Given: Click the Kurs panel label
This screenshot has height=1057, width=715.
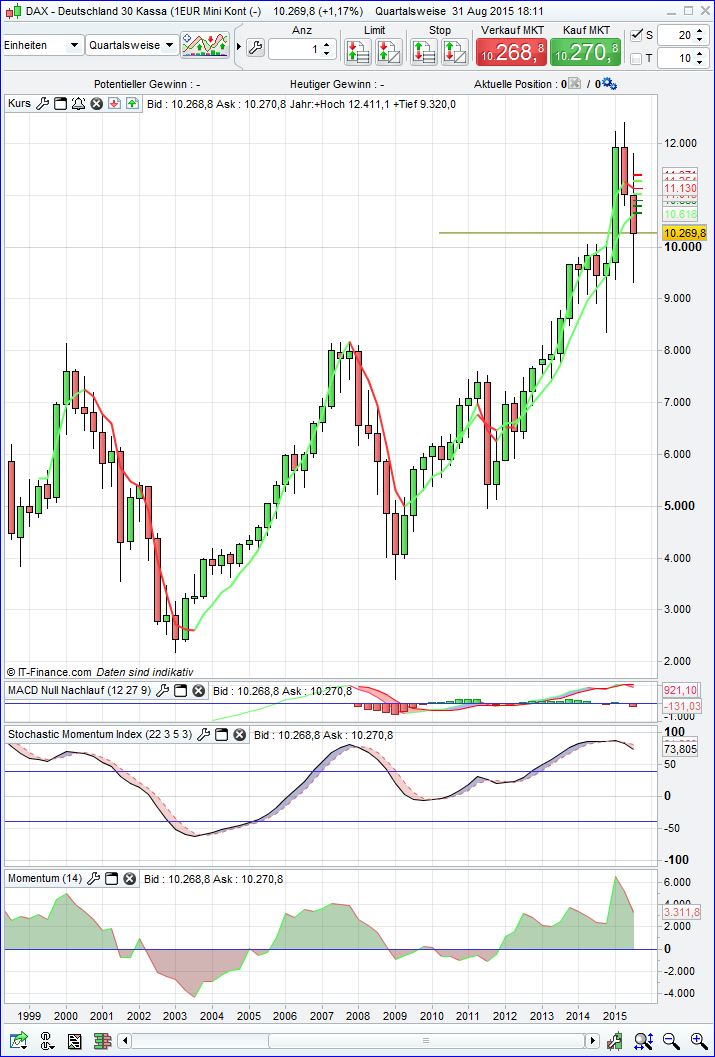Looking at the screenshot, I should click(20, 104).
